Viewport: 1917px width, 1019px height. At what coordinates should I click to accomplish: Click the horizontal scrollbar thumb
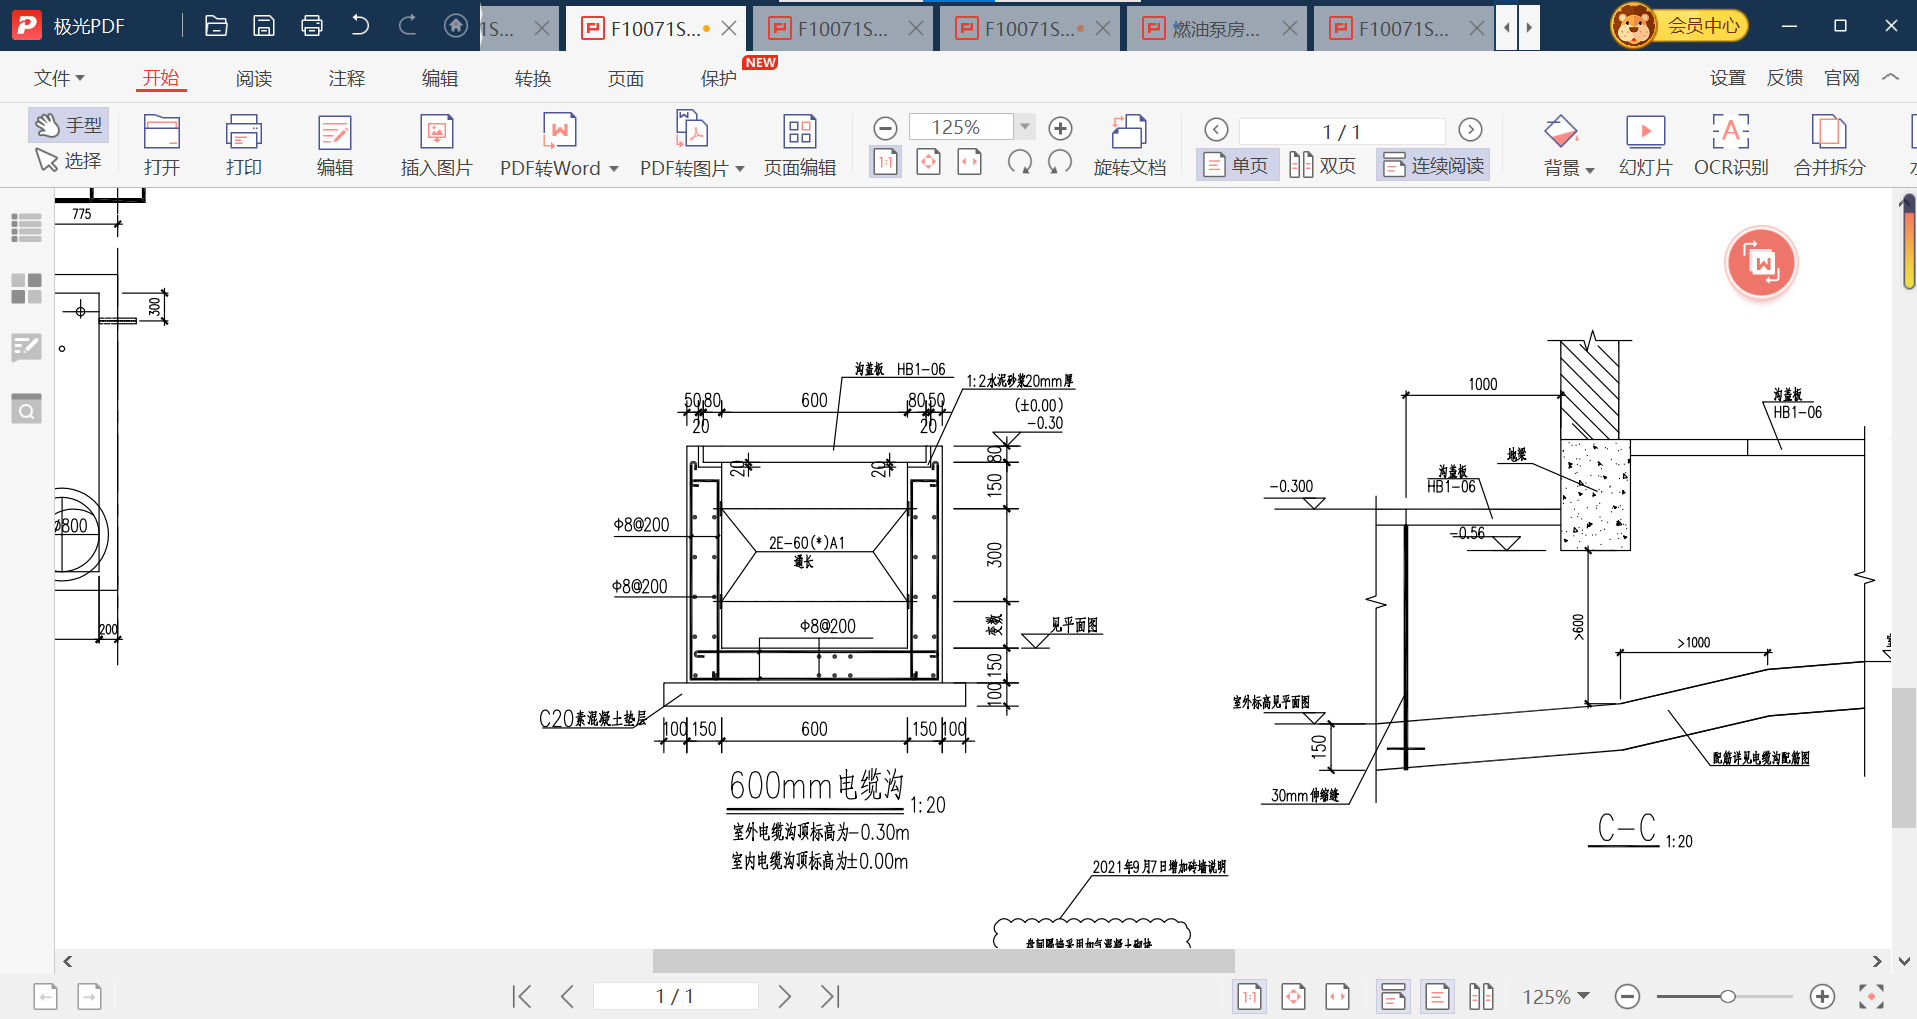(x=943, y=961)
